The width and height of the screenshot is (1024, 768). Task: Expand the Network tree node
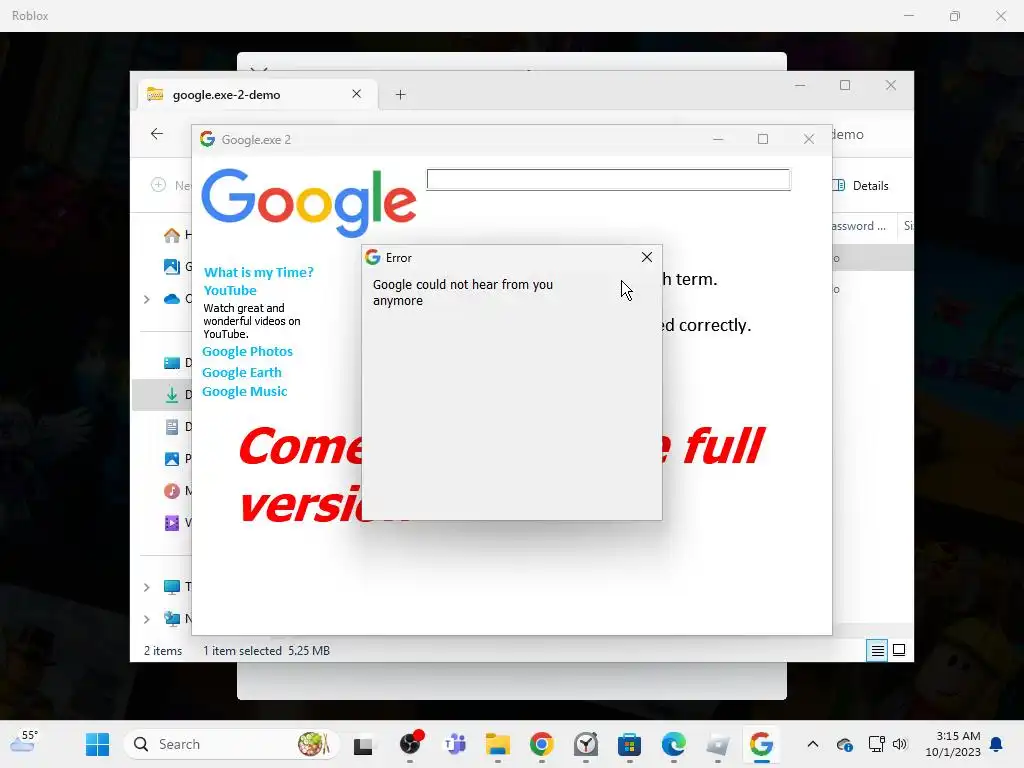coord(146,619)
